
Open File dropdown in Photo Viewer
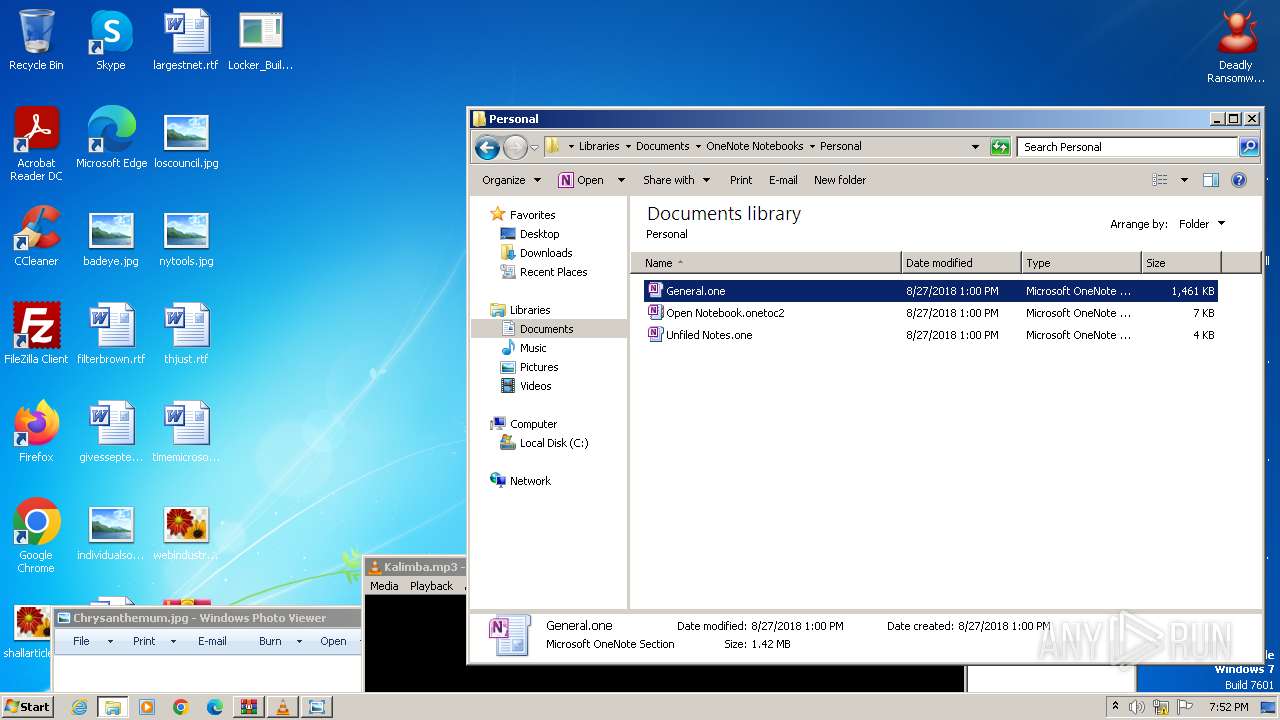pos(90,641)
